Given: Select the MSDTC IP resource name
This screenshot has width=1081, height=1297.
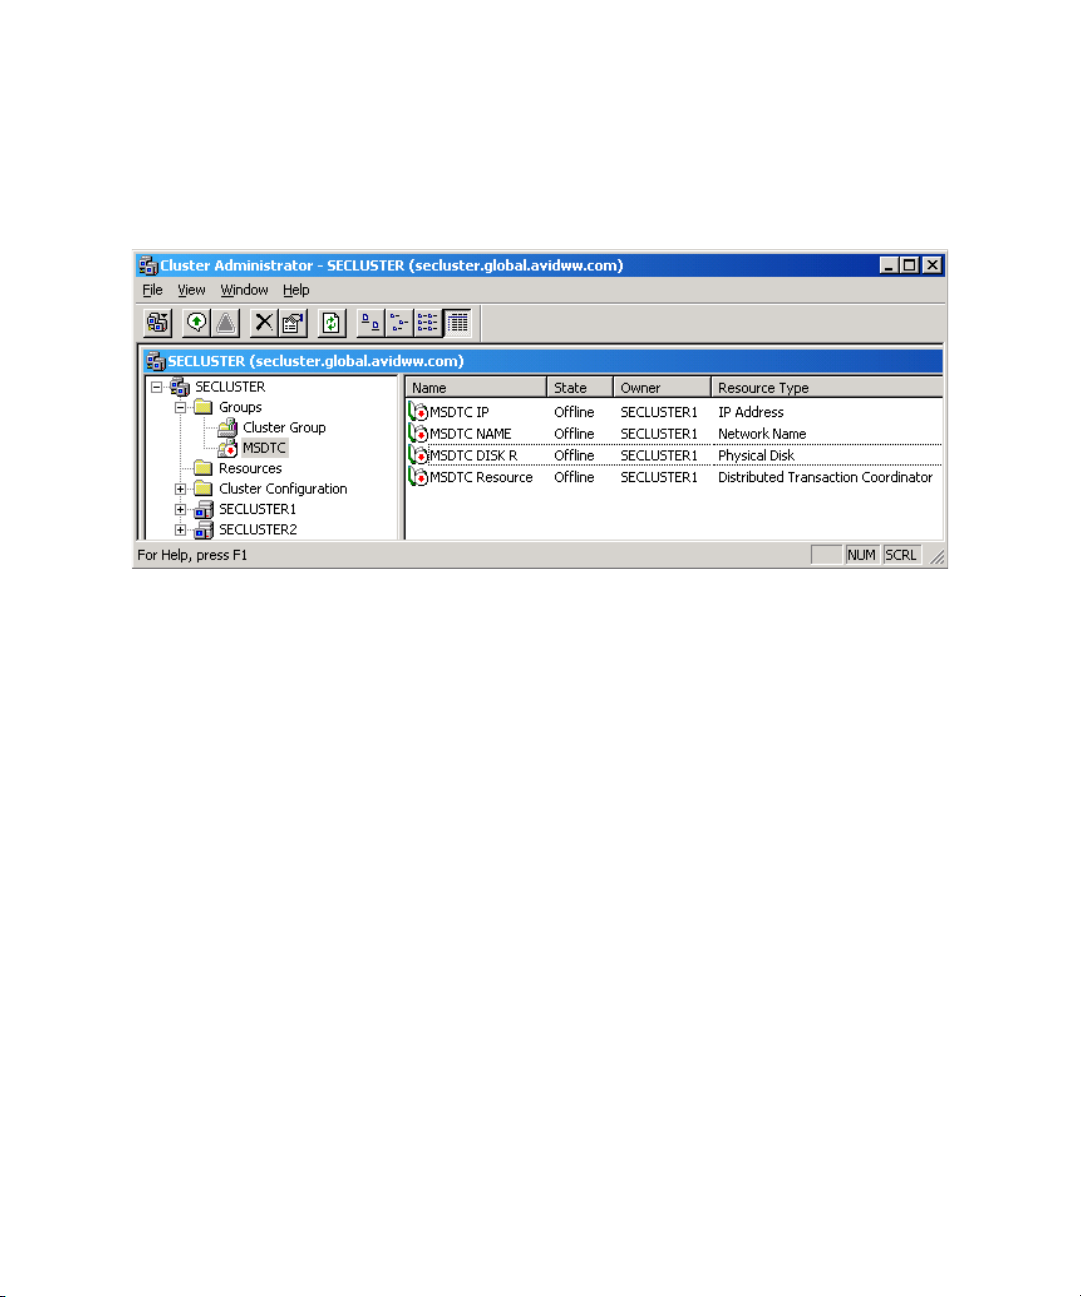Looking at the screenshot, I should [x=459, y=412].
